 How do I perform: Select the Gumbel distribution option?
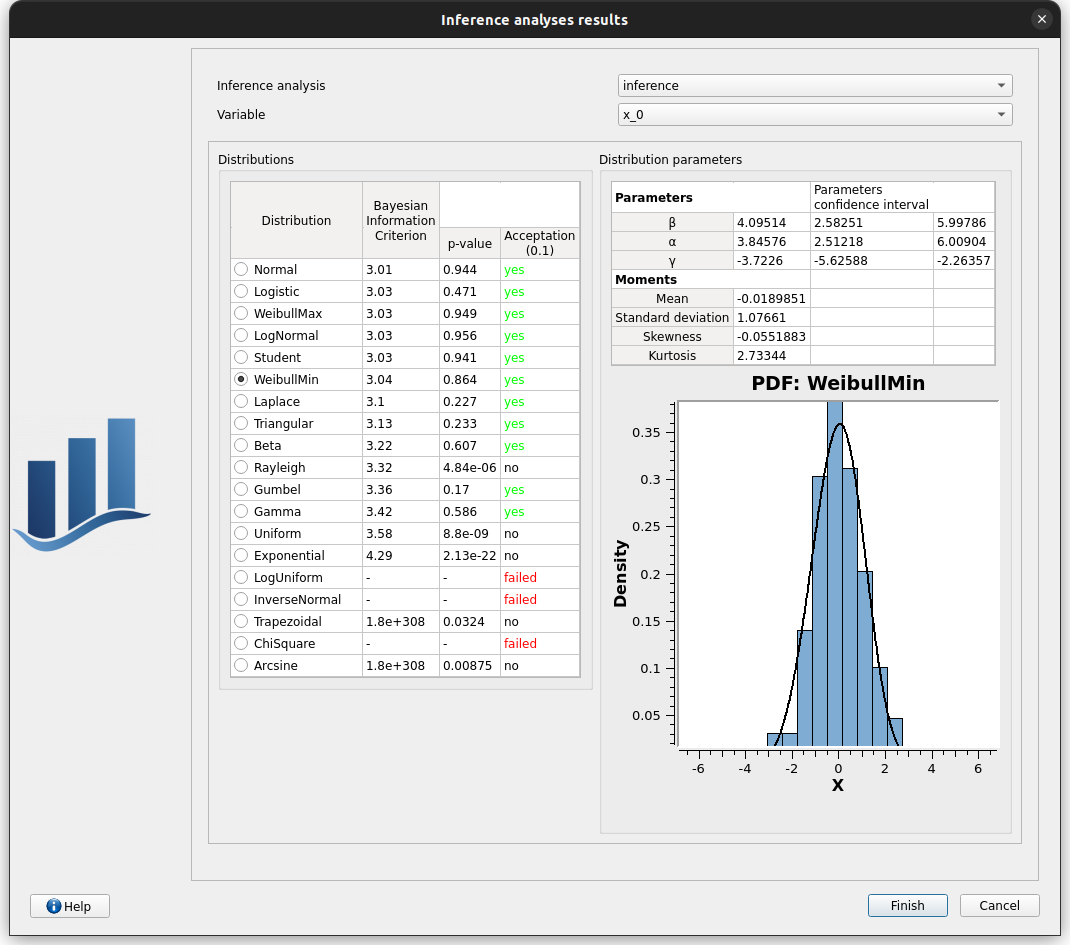pos(241,490)
